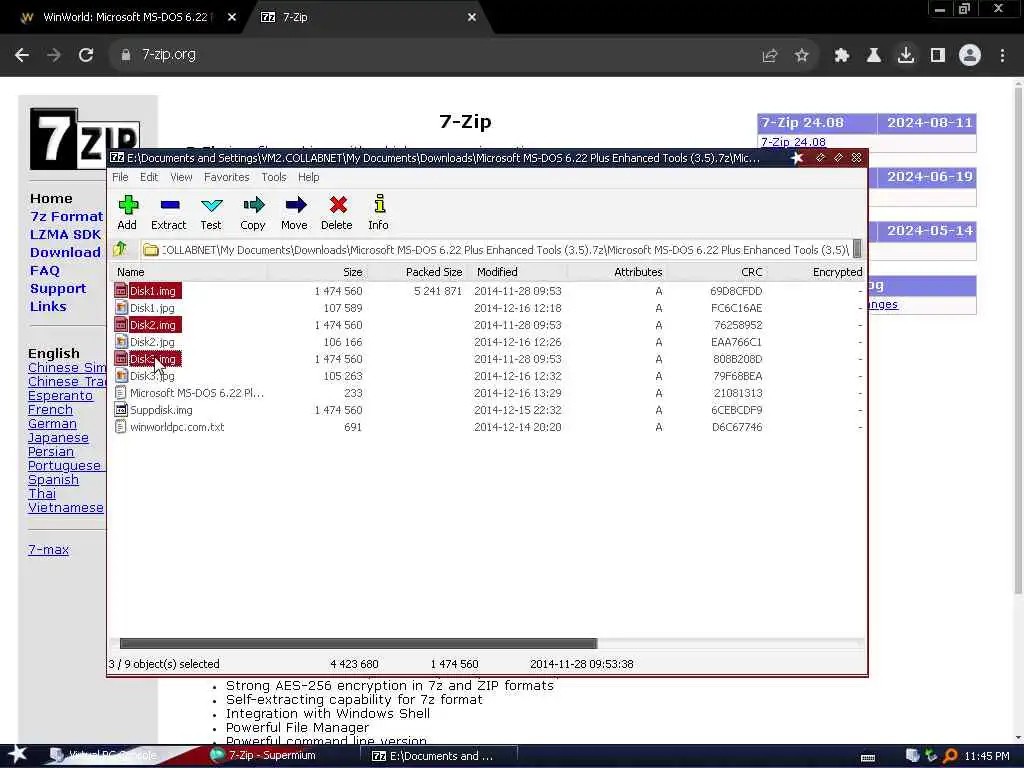Open 7-max link
This screenshot has width=1024, height=768.
point(48,550)
